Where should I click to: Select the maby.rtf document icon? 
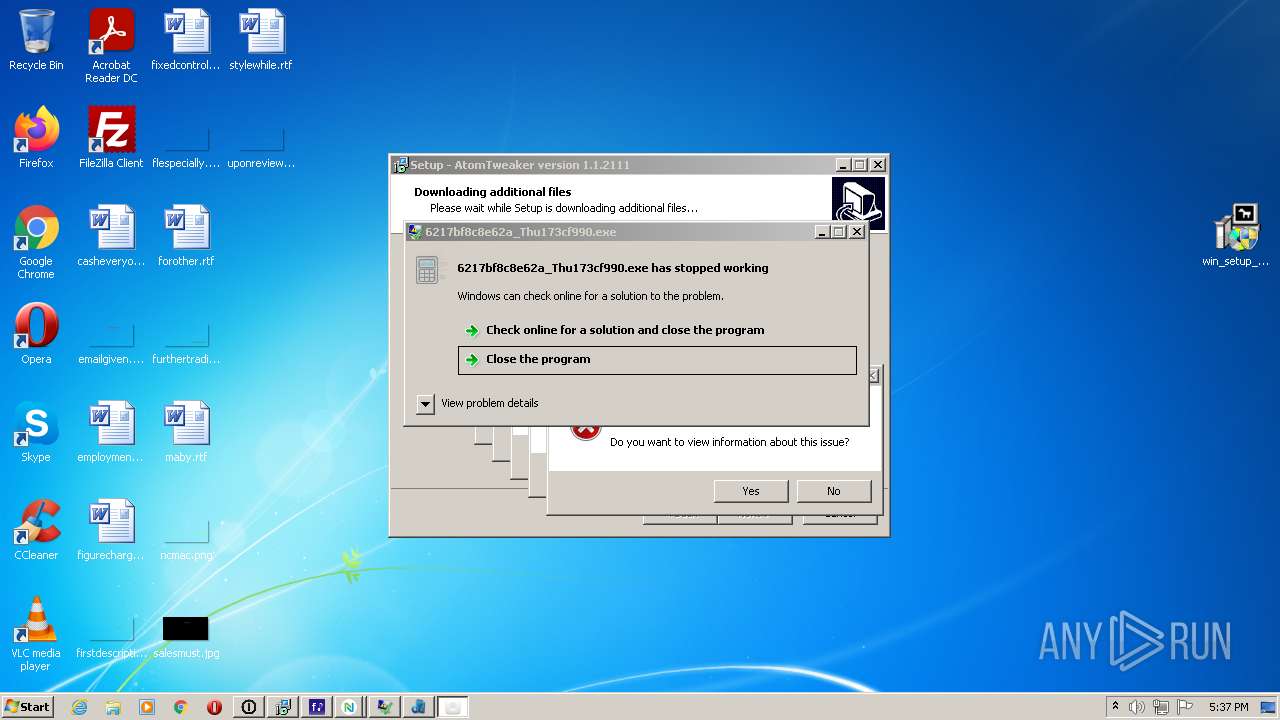[186, 432]
